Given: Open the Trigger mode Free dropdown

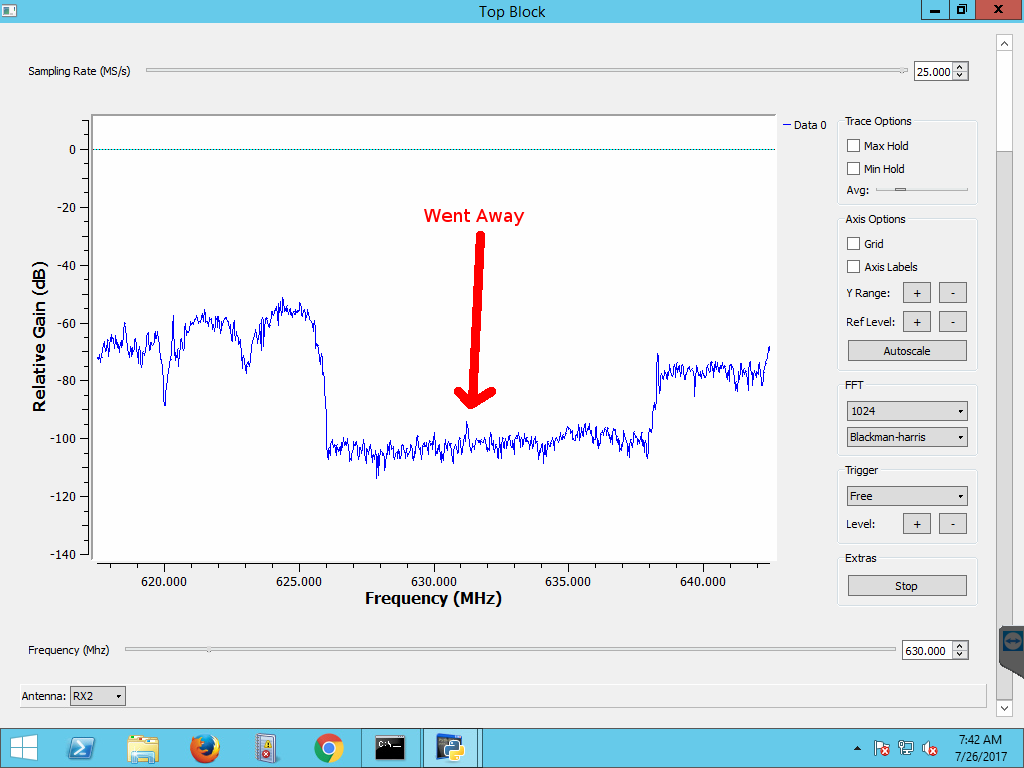Looking at the screenshot, I should [x=906, y=496].
